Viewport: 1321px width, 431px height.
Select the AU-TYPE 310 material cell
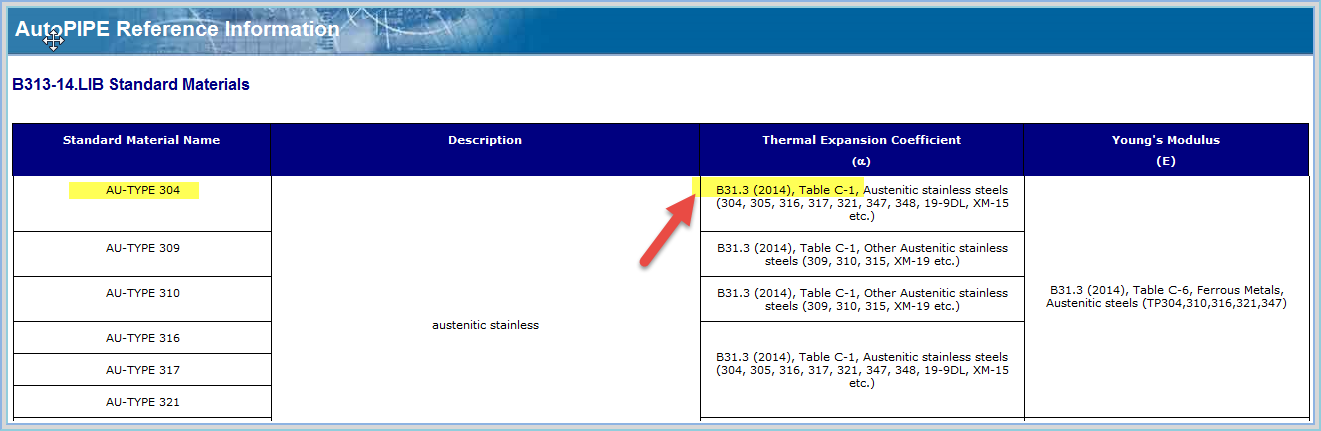[x=141, y=299]
